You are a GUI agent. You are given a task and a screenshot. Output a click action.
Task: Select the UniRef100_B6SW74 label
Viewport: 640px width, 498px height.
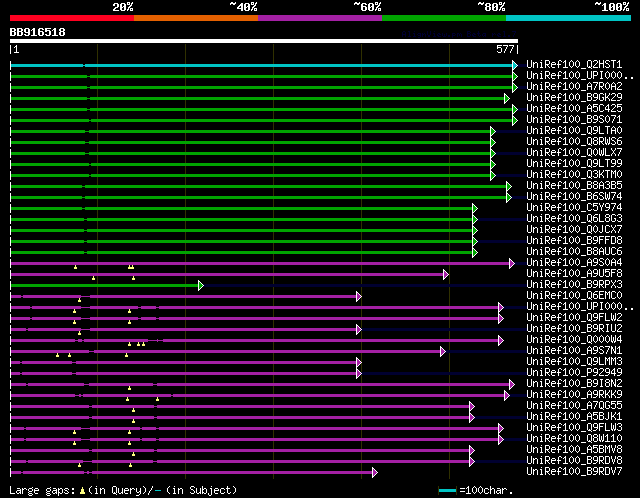(x=574, y=197)
